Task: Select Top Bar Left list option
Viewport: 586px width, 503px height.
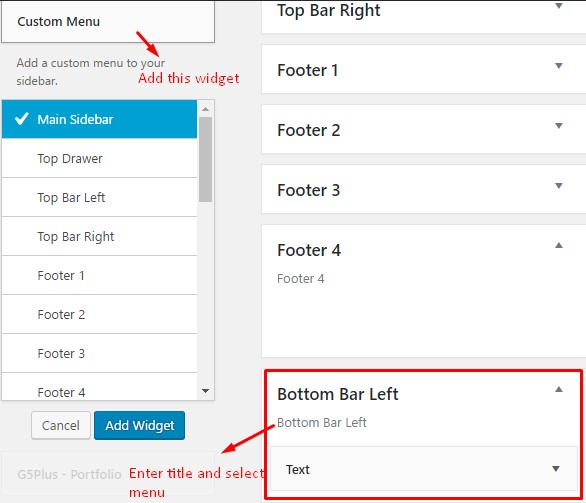Action: (x=99, y=197)
